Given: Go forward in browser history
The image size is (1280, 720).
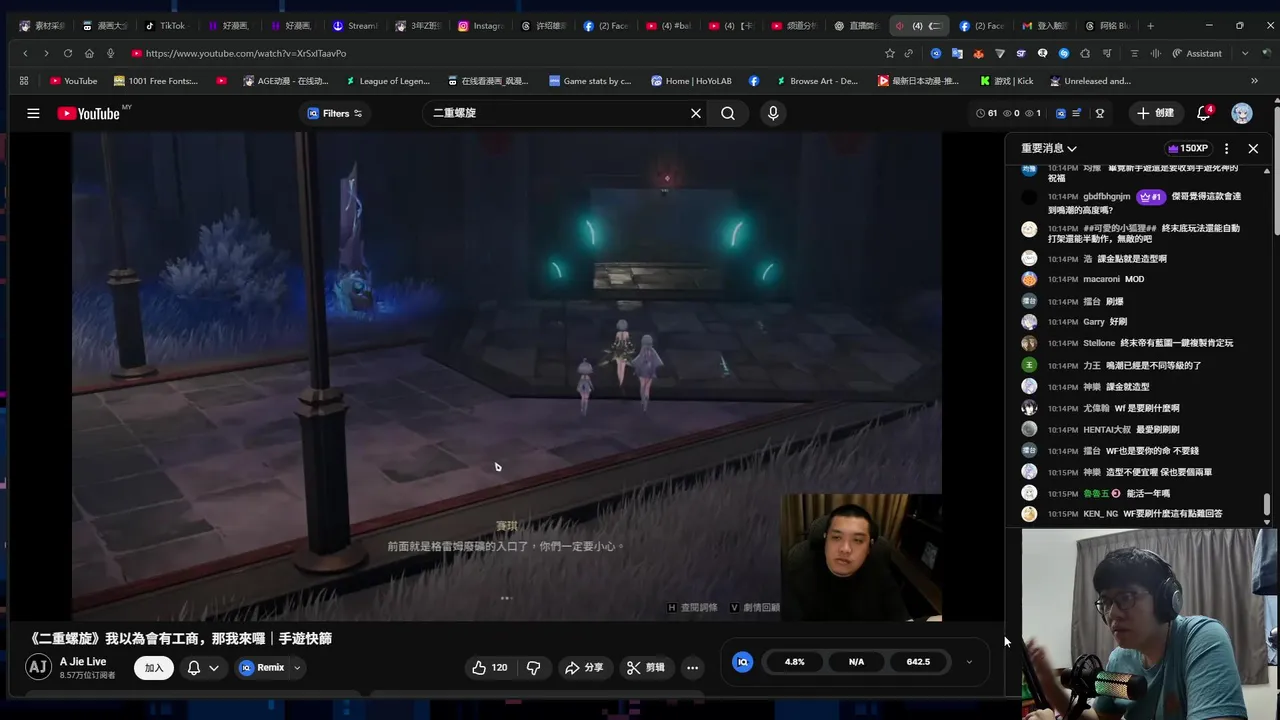Looking at the screenshot, I should point(46,53).
